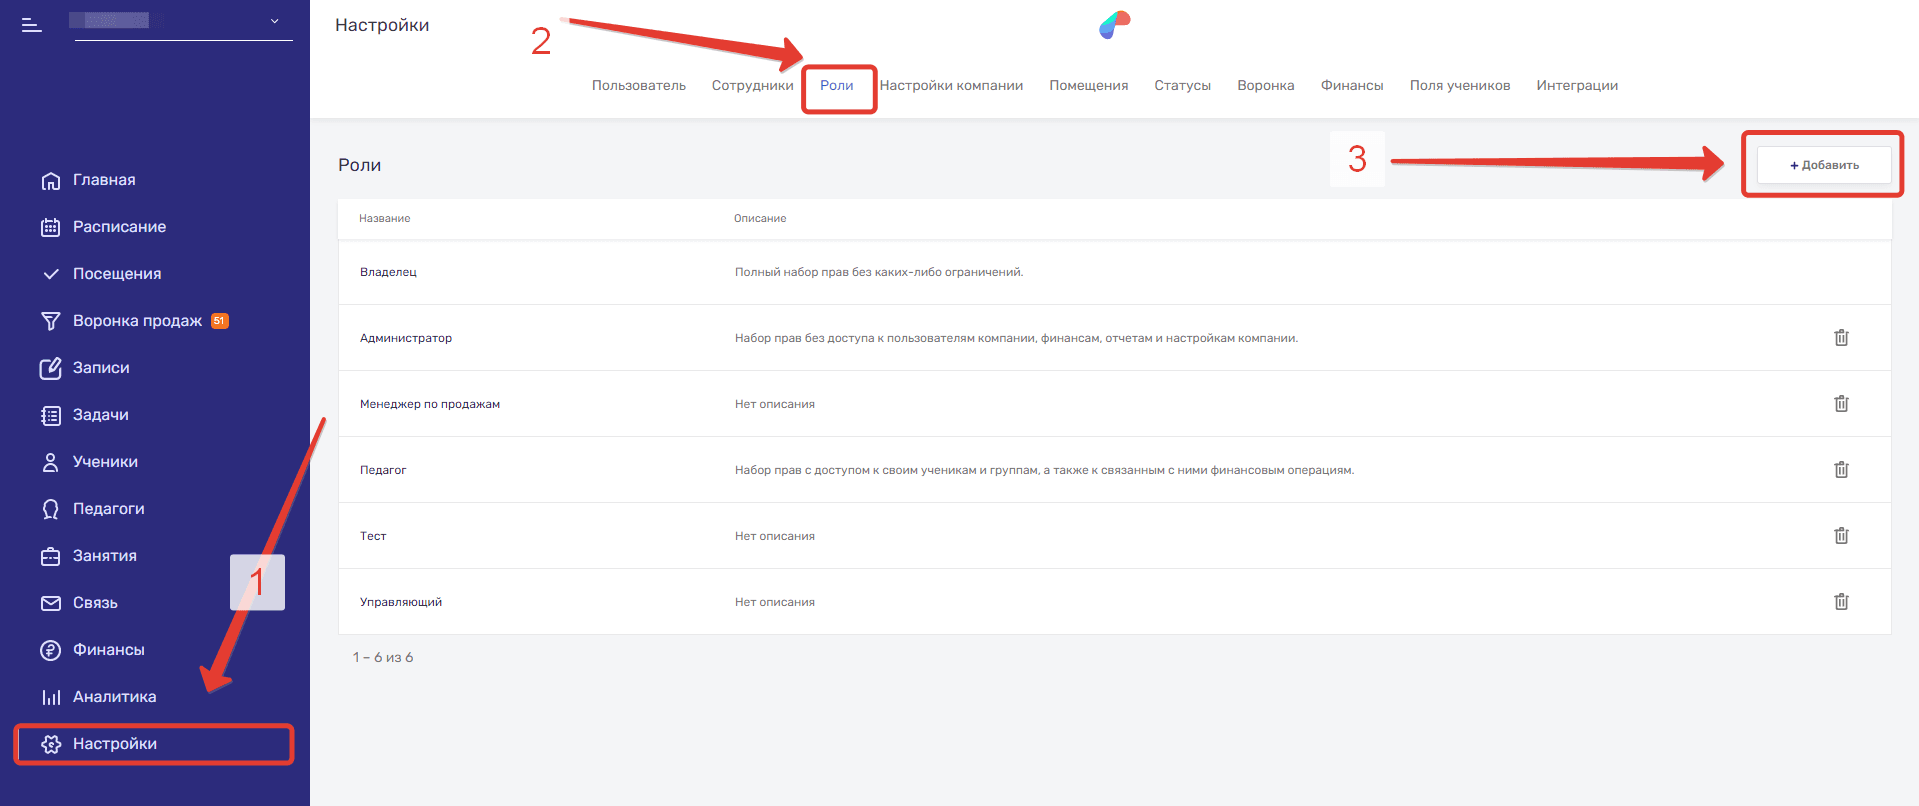Image resolution: width=1919 pixels, height=806 pixels.
Task: Click the hamburger menu icon in sidebar
Action: [x=32, y=25]
